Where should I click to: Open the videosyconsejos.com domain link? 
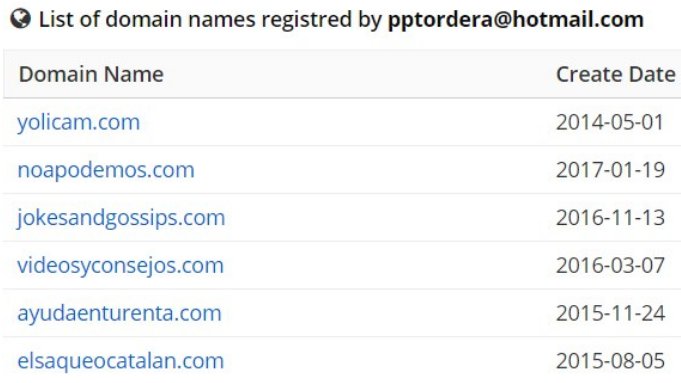click(x=120, y=265)
